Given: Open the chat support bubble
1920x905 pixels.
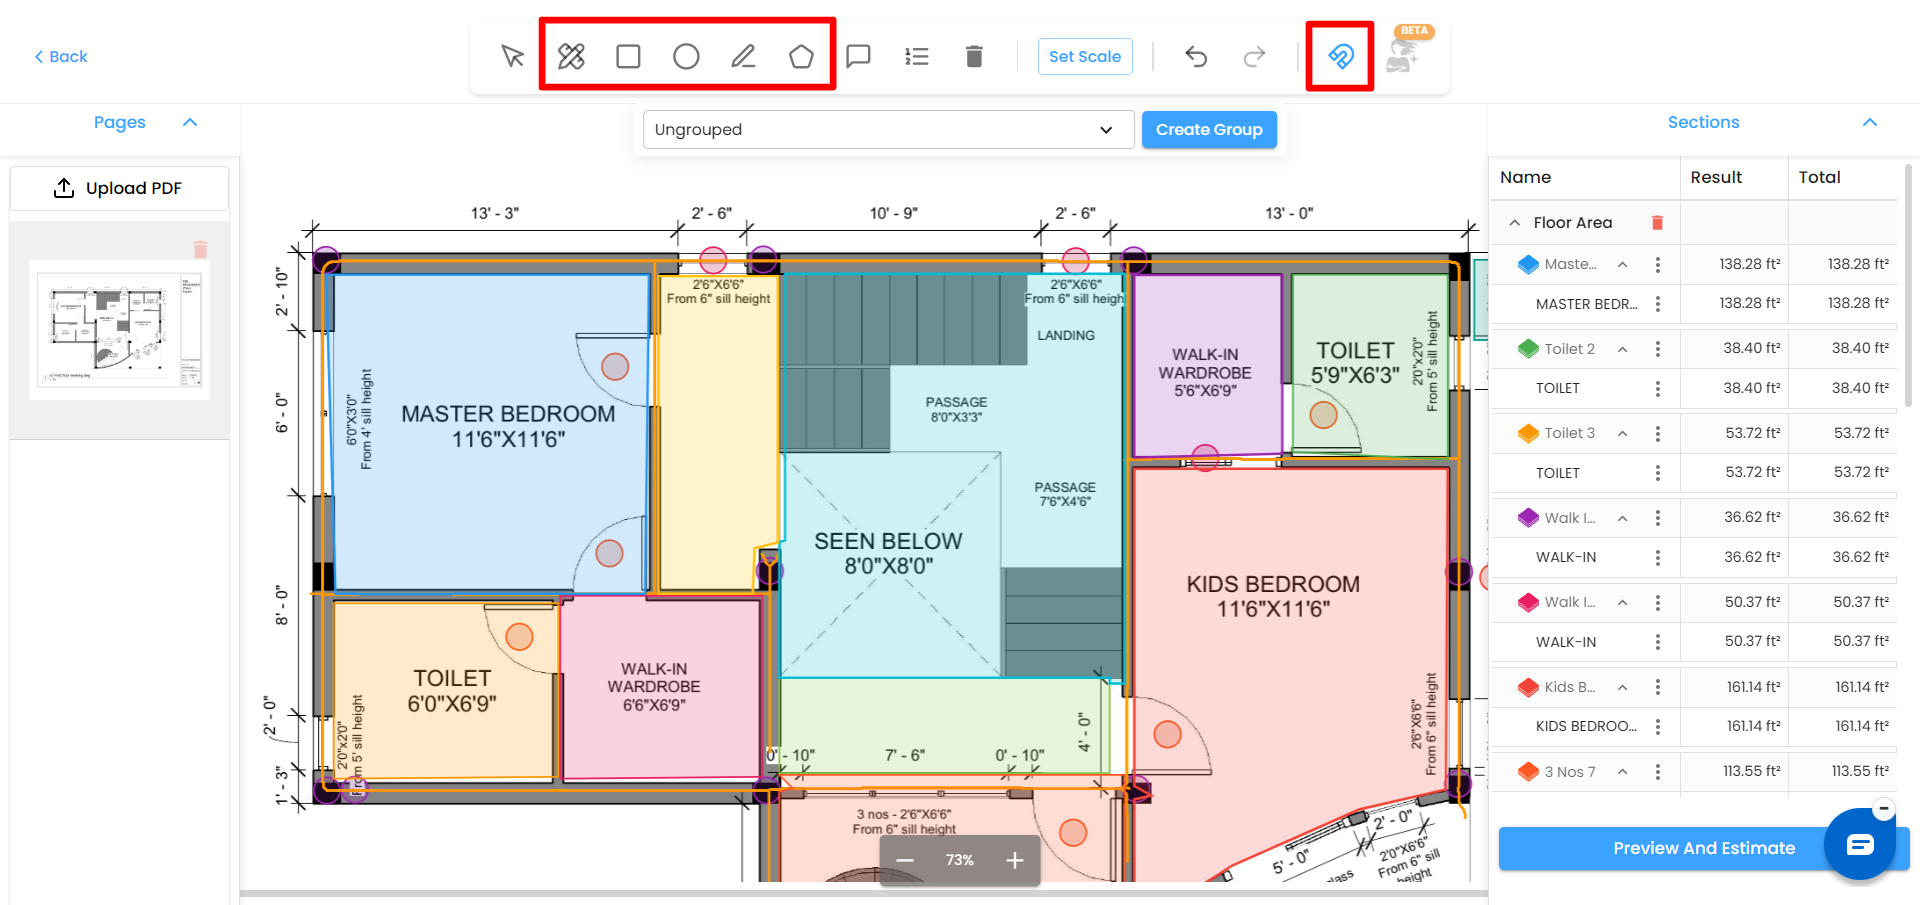Looking at the screenshot, I should 1860,845.
